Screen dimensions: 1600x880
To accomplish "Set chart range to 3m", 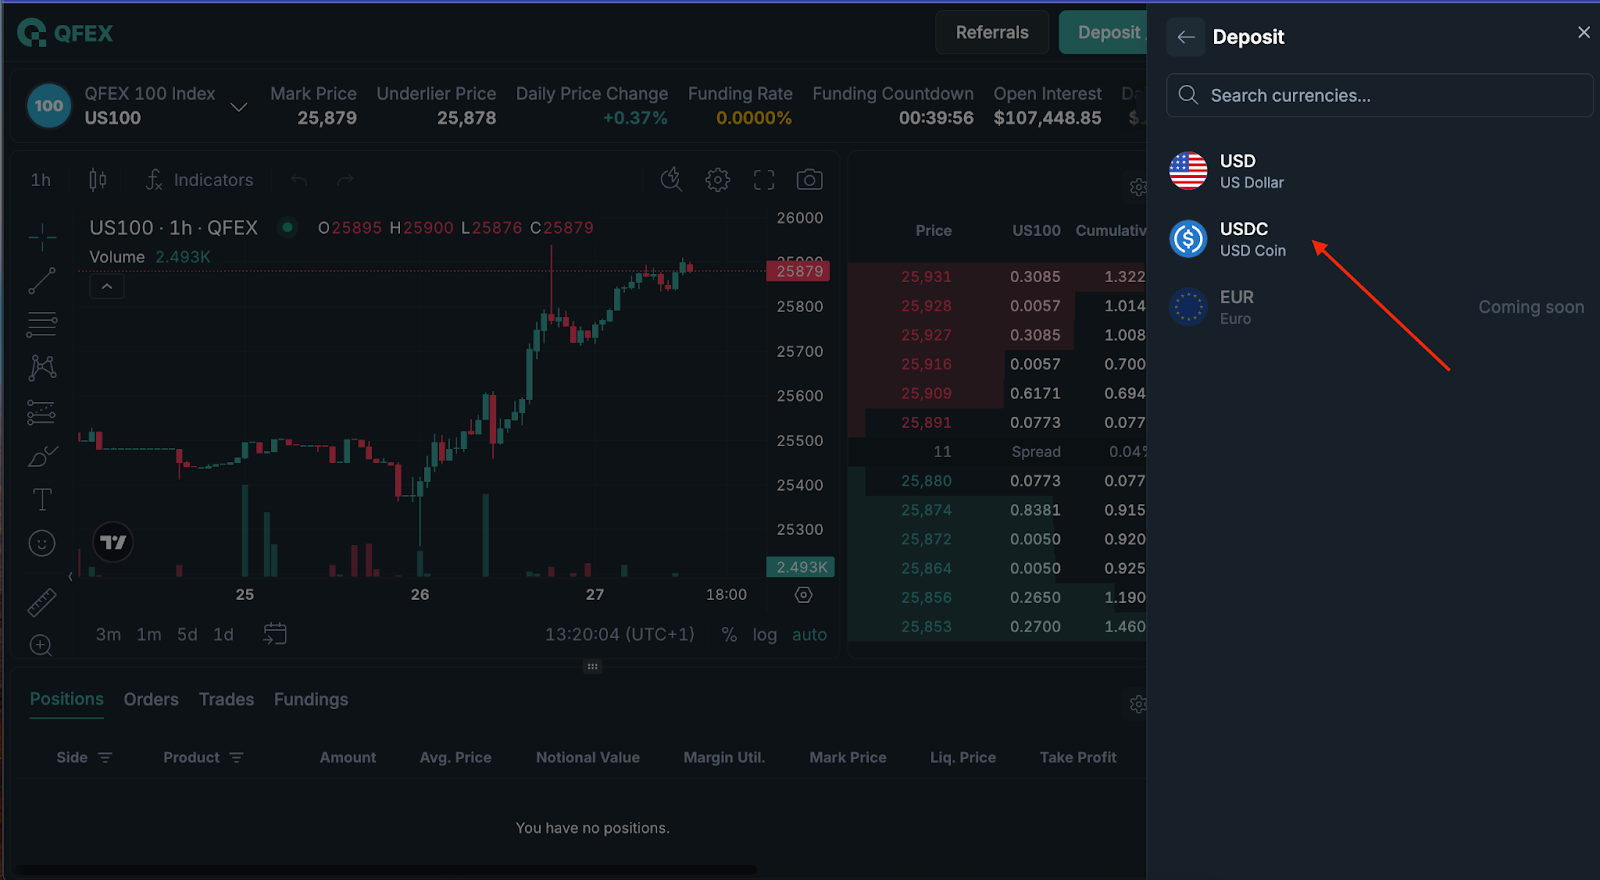I will pos(108,634).
